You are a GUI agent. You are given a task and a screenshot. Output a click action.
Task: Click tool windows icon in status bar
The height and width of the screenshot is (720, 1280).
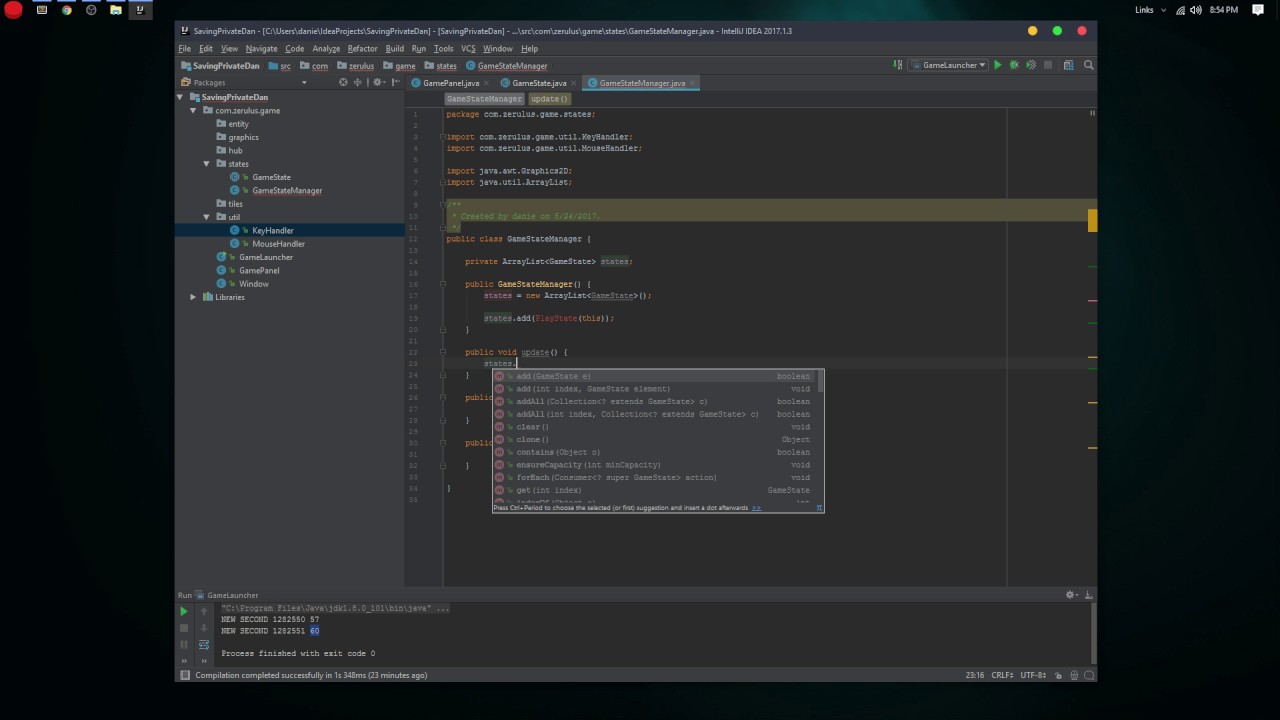[x=184, y=675]
